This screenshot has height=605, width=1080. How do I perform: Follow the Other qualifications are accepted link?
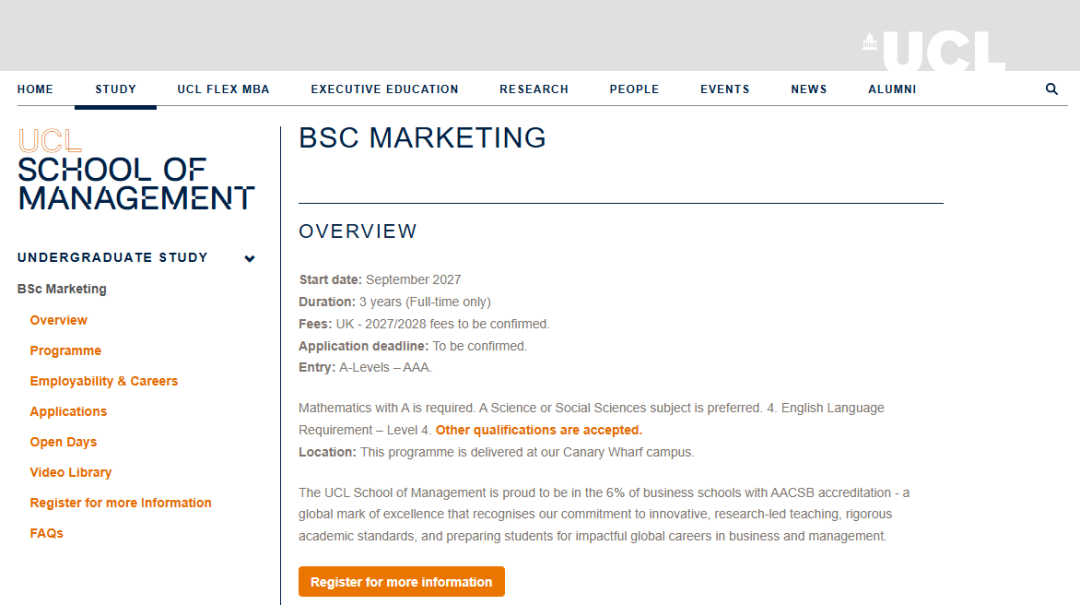pos(539,430)
